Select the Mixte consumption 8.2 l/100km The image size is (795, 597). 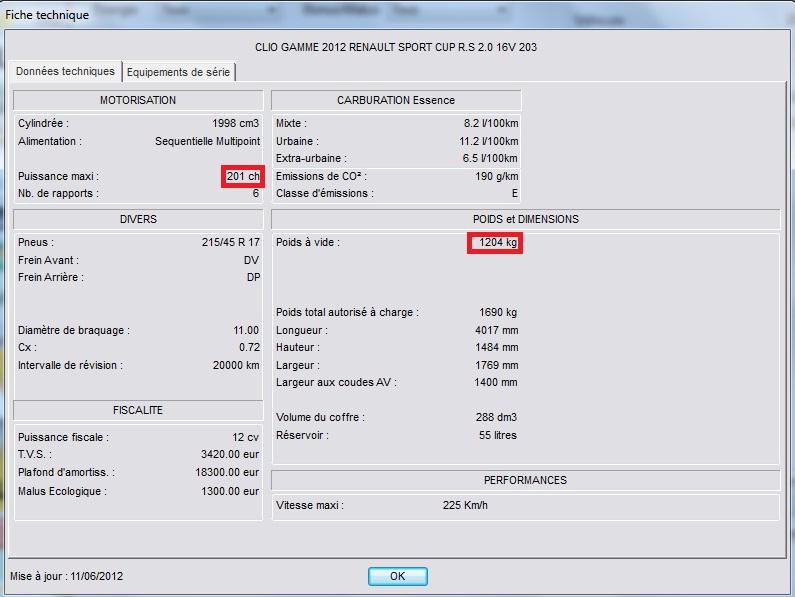(491, 123)
